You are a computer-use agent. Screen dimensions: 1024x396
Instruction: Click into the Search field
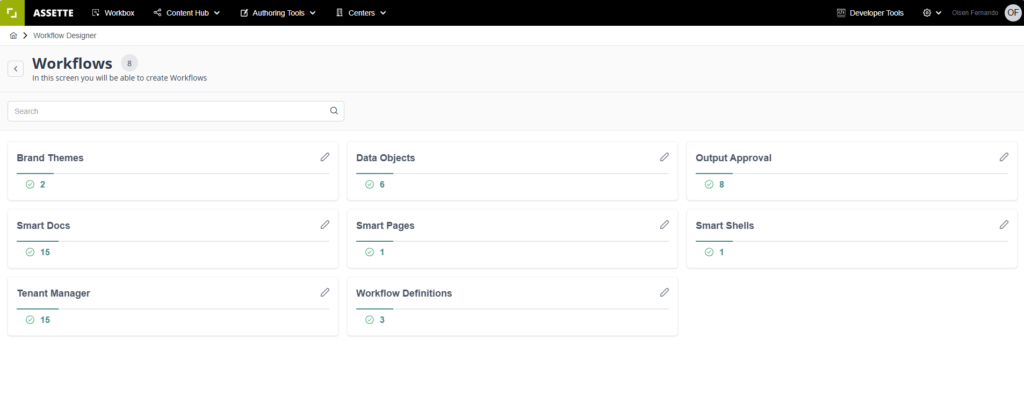pyautogui.click(x=176, y=111)
